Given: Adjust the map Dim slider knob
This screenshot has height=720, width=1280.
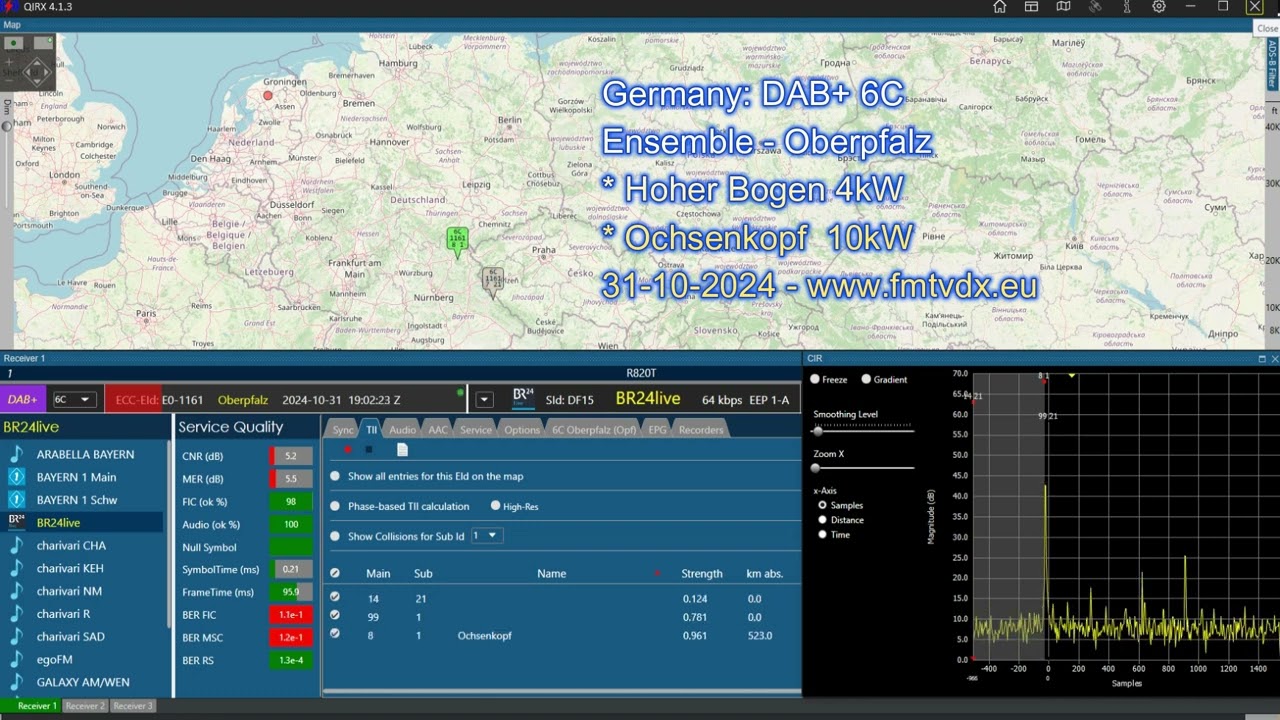Looking at the screenshot, I should tap(7, 126).
